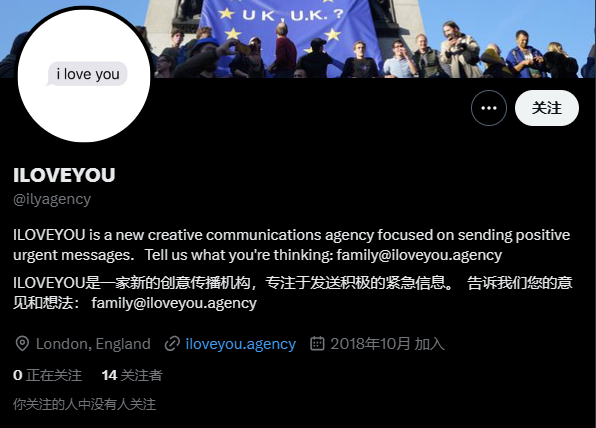This screenshot has width=596, height=428.
Task: Click the 关注 follow button
Action: pos(547,108)
